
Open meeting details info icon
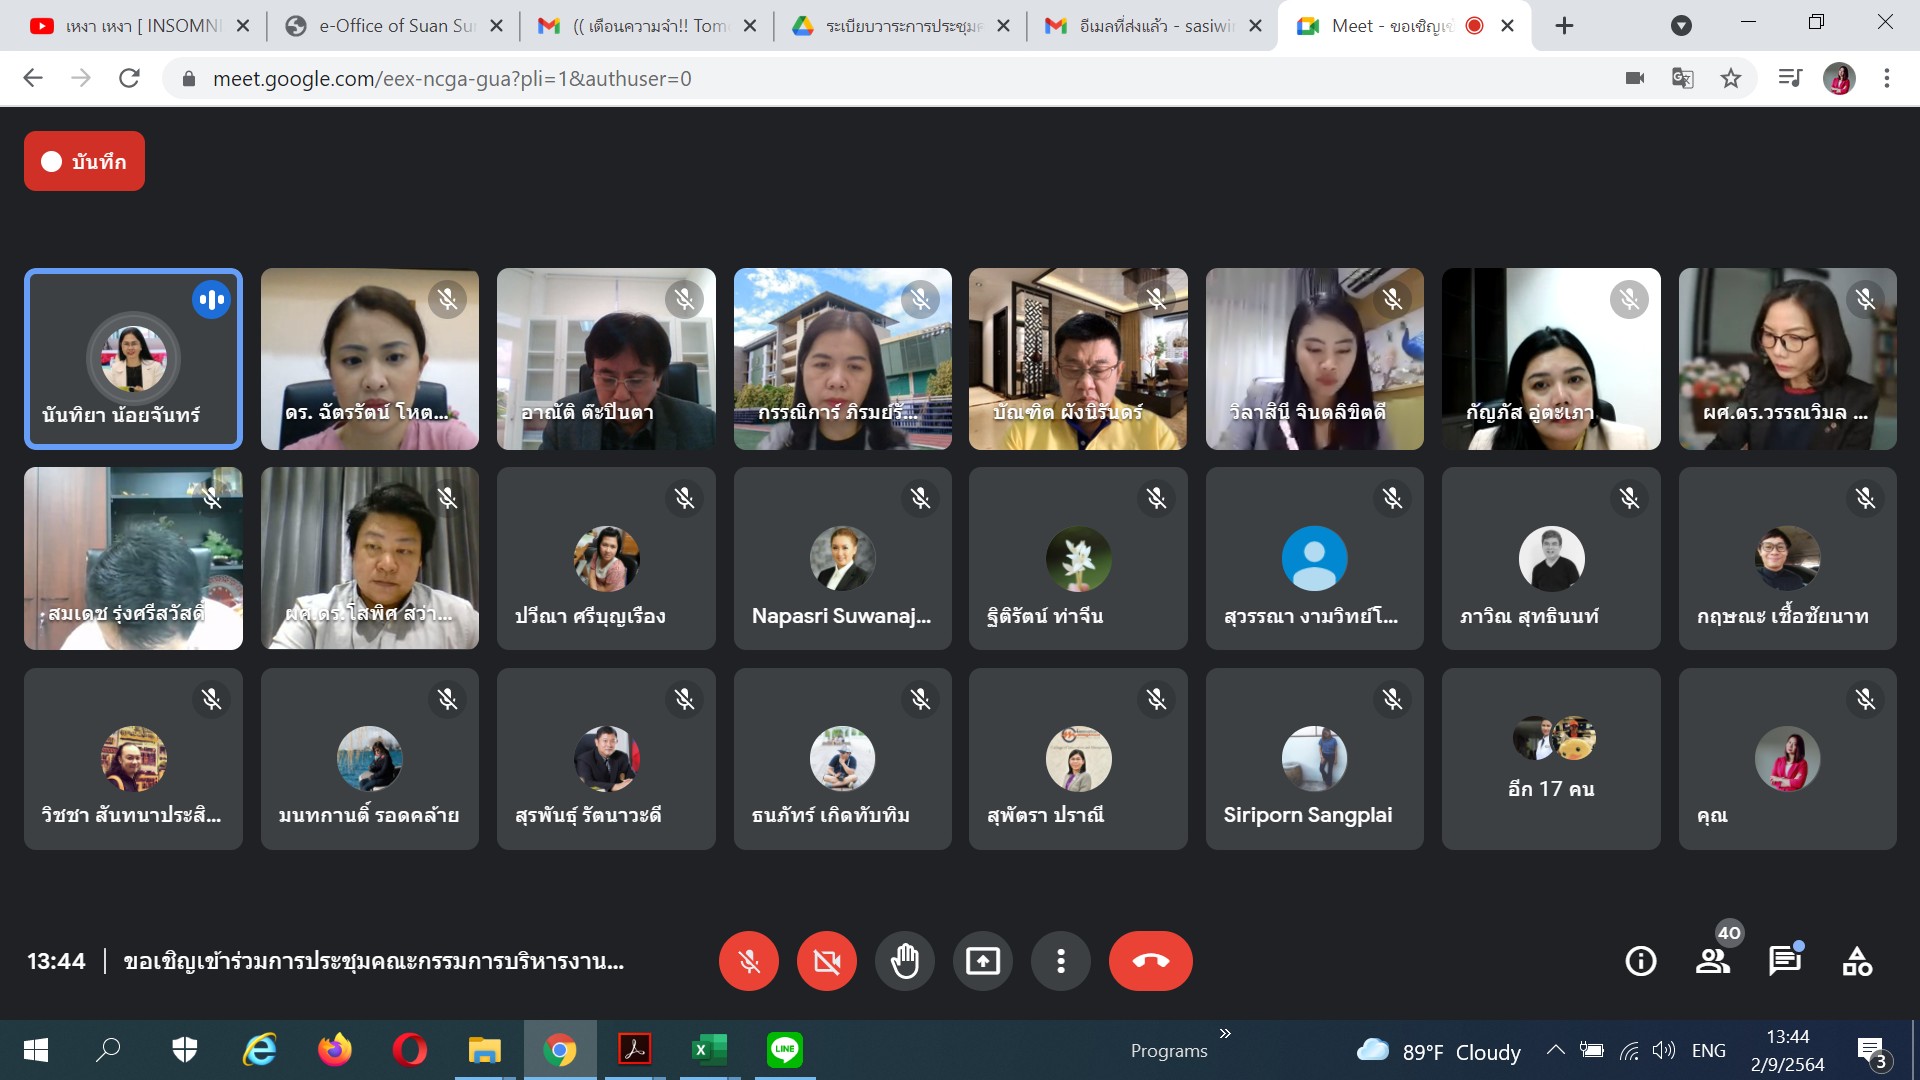tap(1640, 961)
